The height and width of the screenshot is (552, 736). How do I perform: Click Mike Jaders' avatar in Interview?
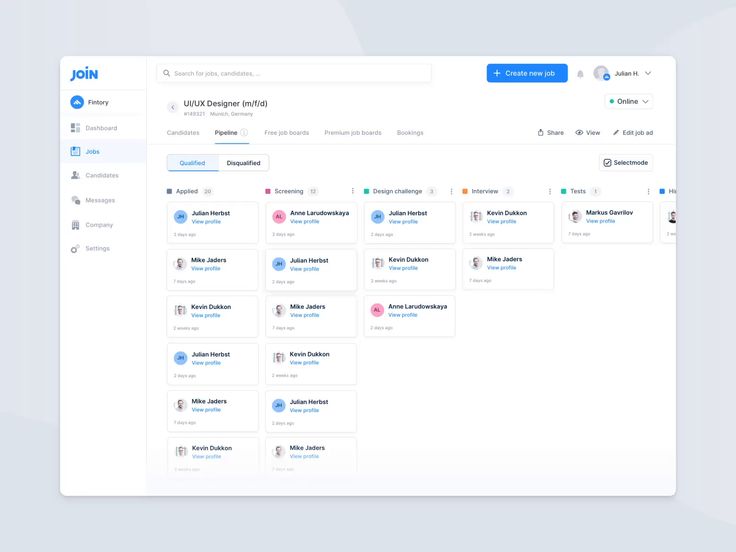pos(476,263)
